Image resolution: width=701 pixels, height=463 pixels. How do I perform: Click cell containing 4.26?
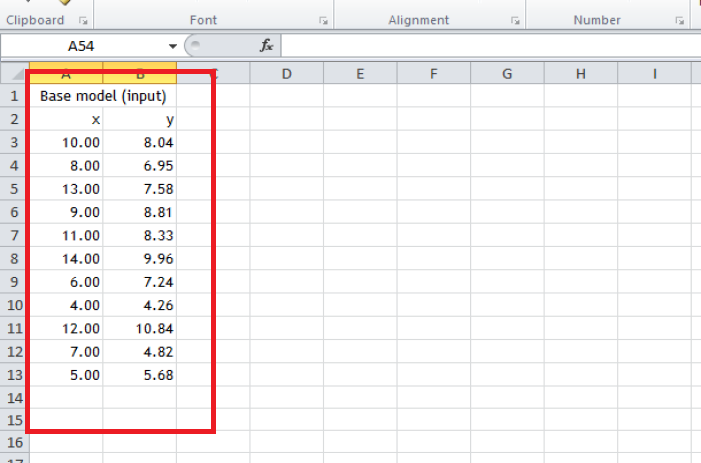(x=140, y=305)
